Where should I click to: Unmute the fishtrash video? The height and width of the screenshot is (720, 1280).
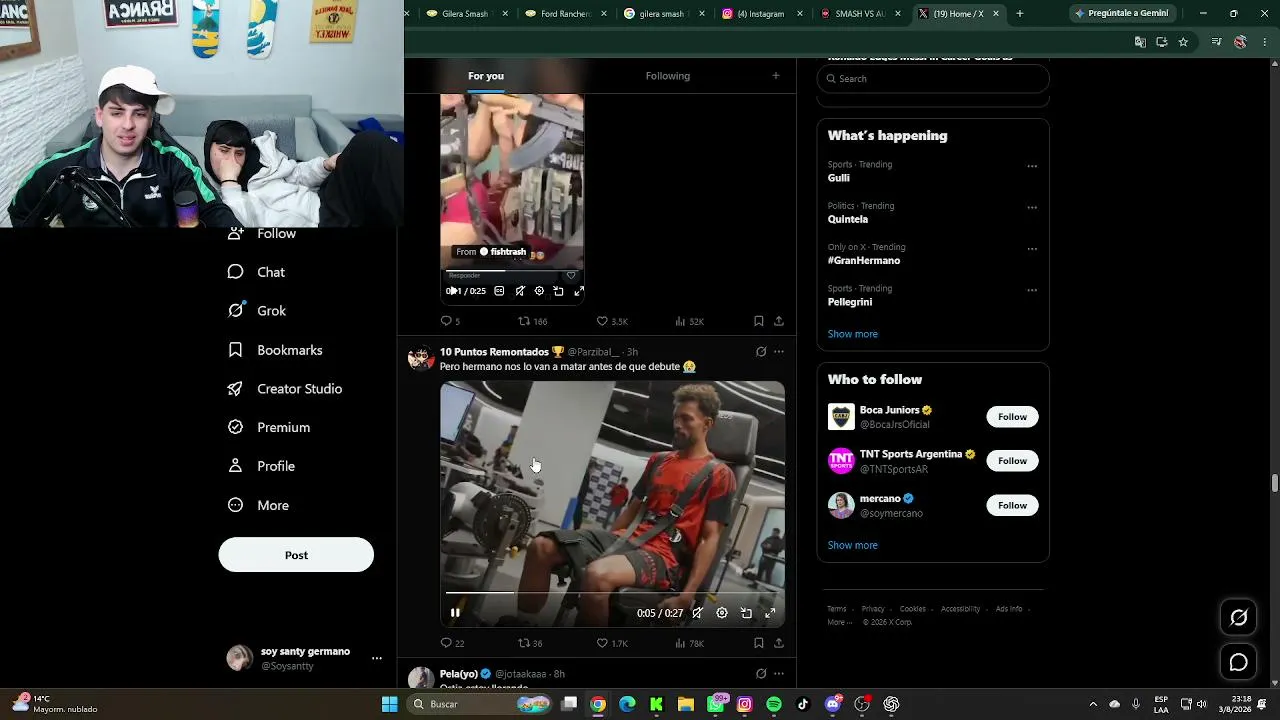[x=520, y=291]
